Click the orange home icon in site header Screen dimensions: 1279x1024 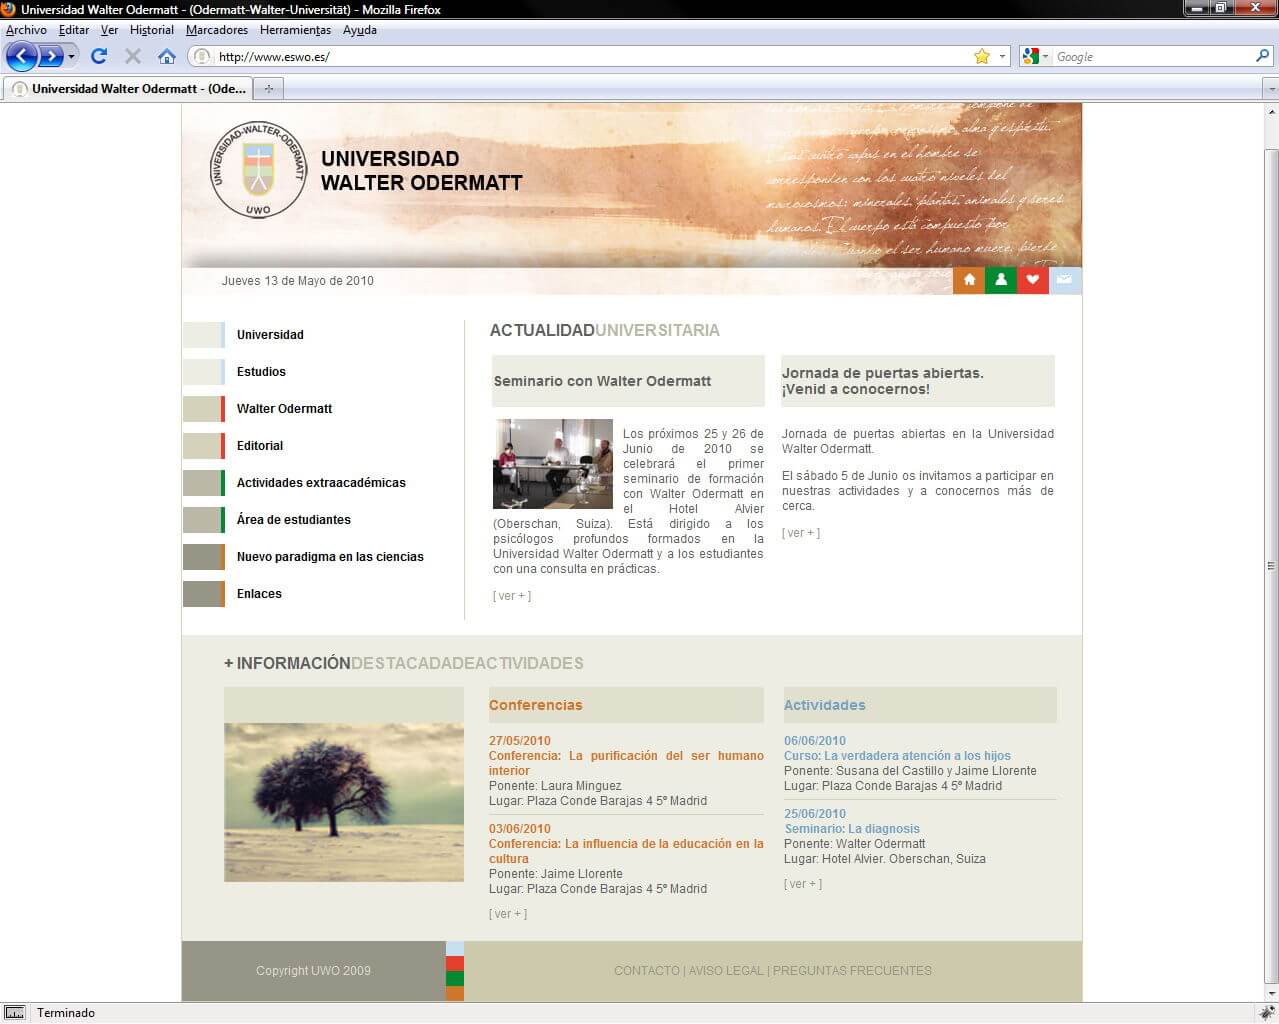[969, 280]
